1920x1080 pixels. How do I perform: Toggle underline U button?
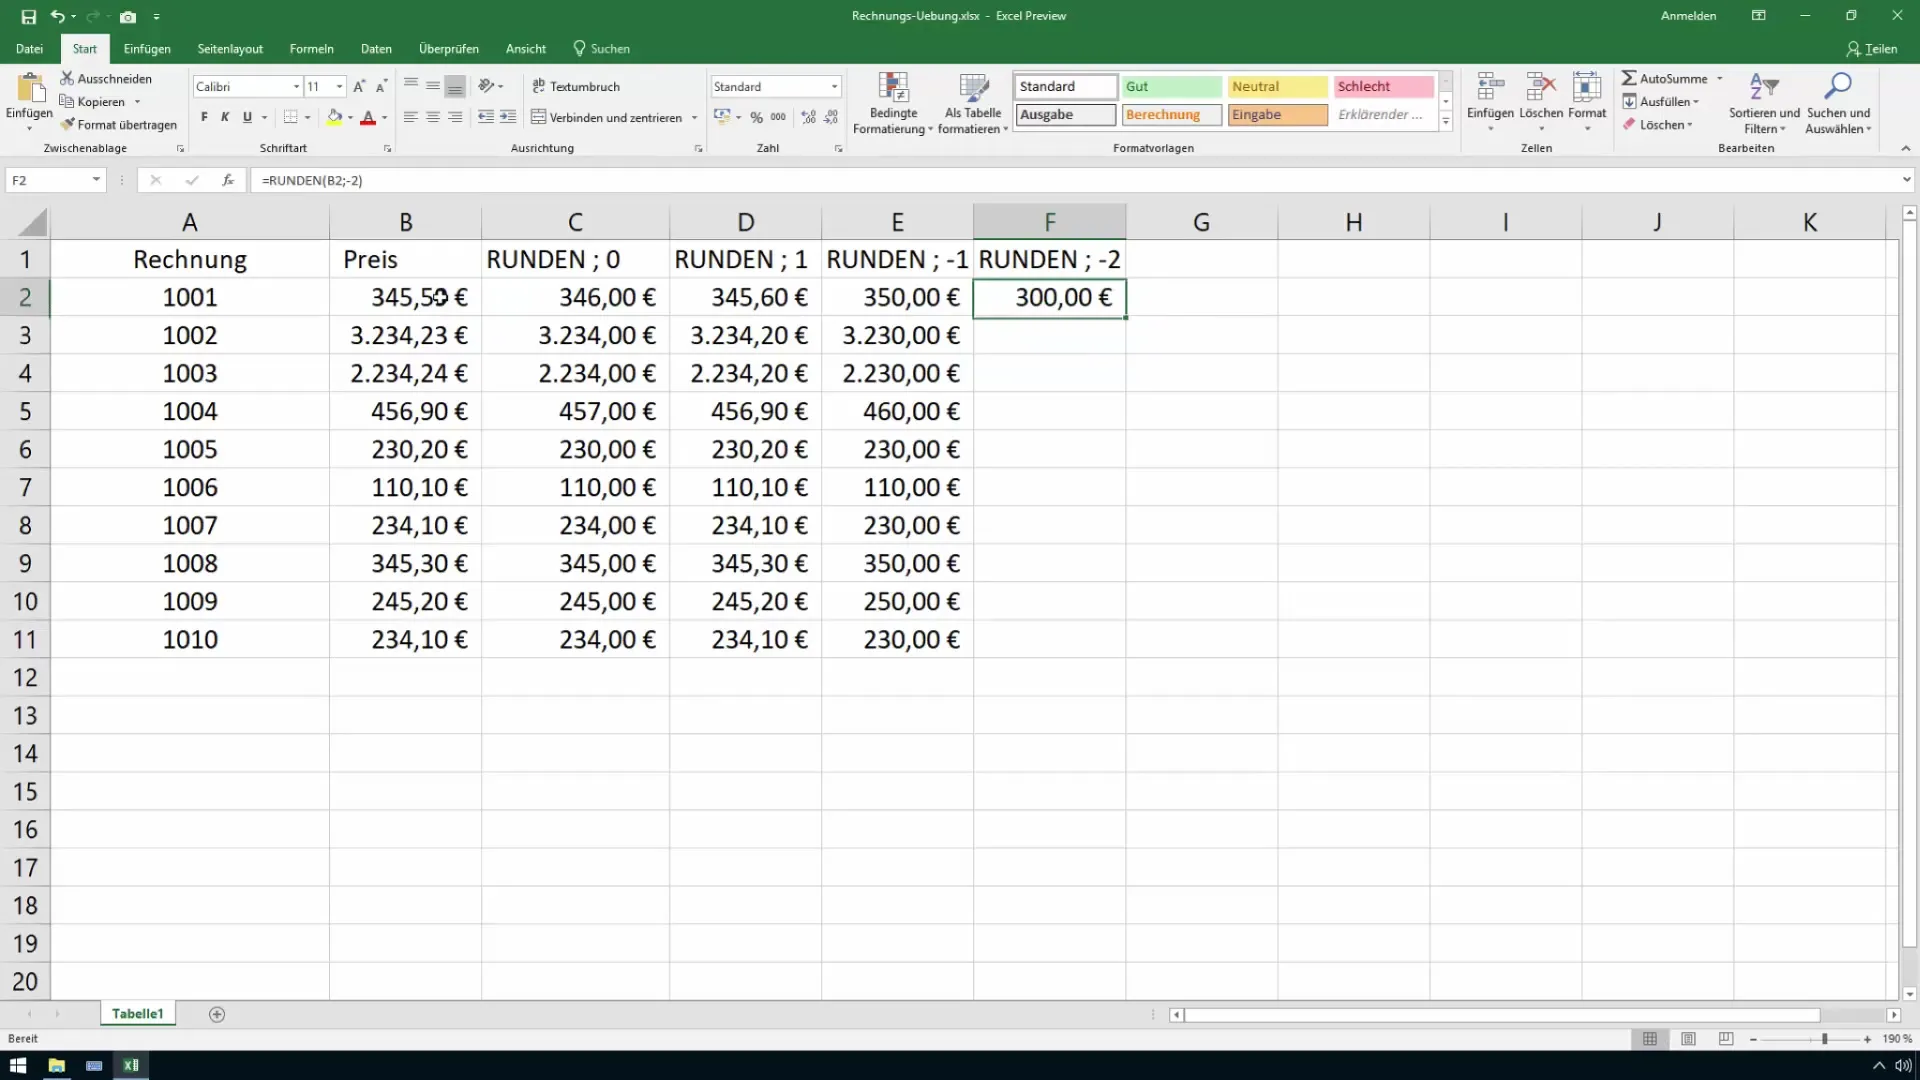247,117
